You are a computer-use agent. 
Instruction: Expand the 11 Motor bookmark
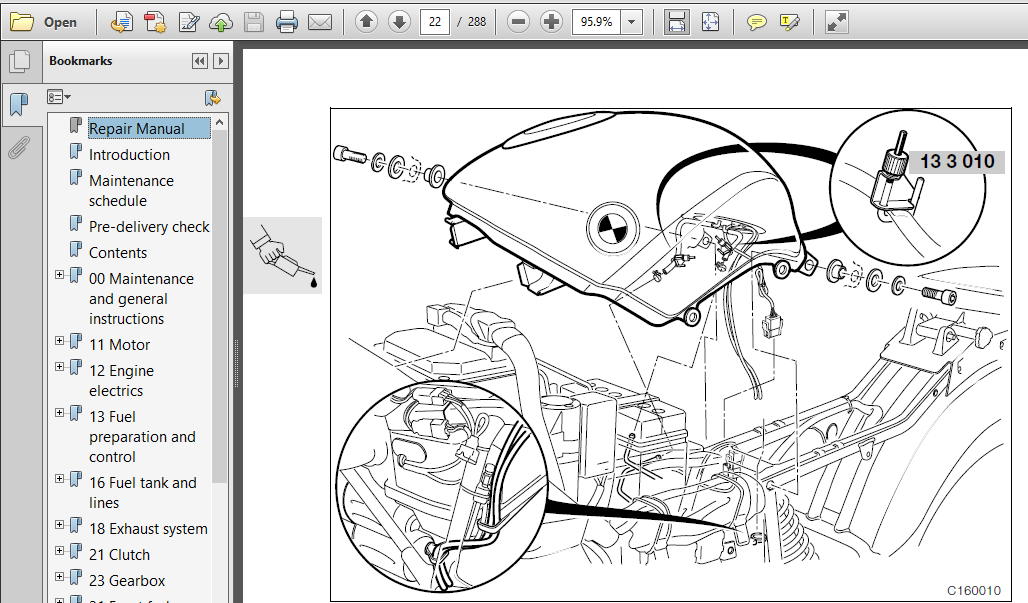coord(59,340)
